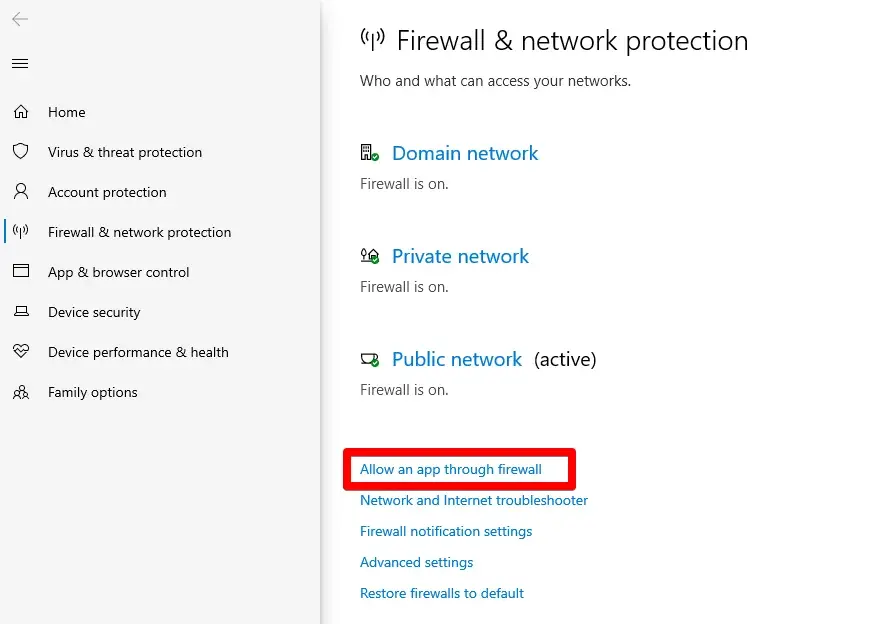Click the Home house icon
892x624 pixels.
pyautogui.click(x=20, y=112)
